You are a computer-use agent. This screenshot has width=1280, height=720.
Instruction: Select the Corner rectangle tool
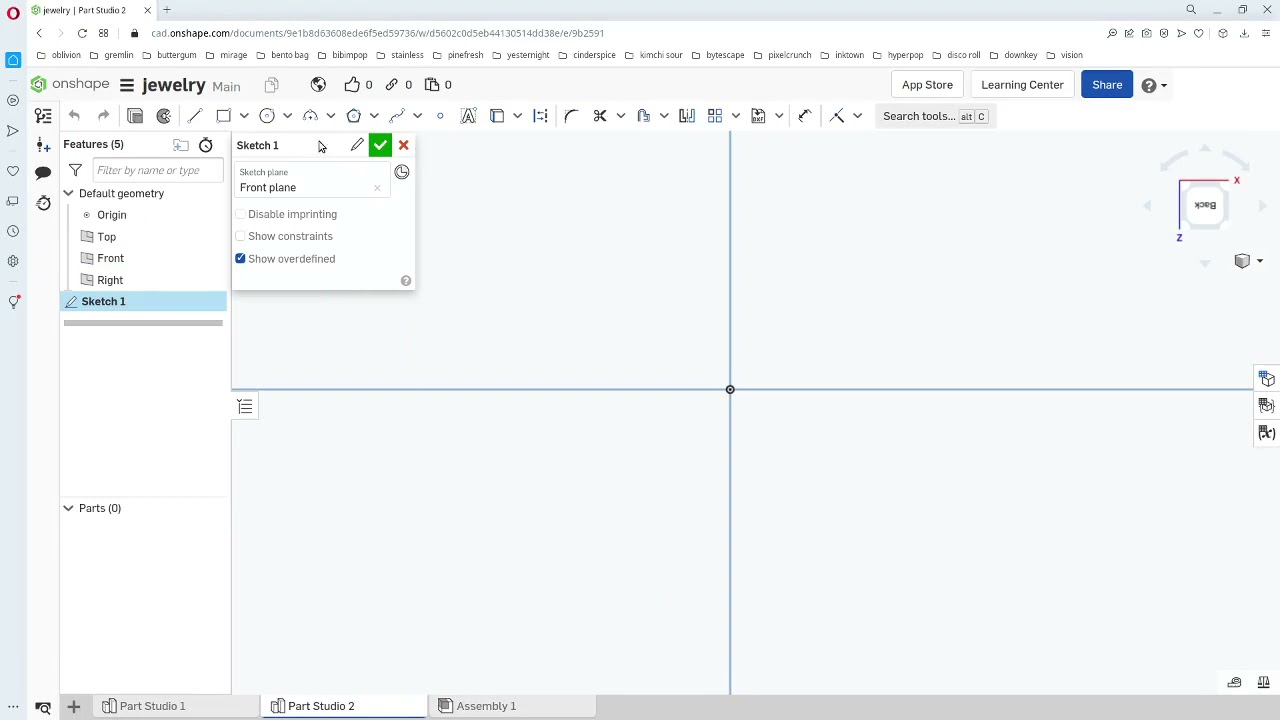click(223, 116)
